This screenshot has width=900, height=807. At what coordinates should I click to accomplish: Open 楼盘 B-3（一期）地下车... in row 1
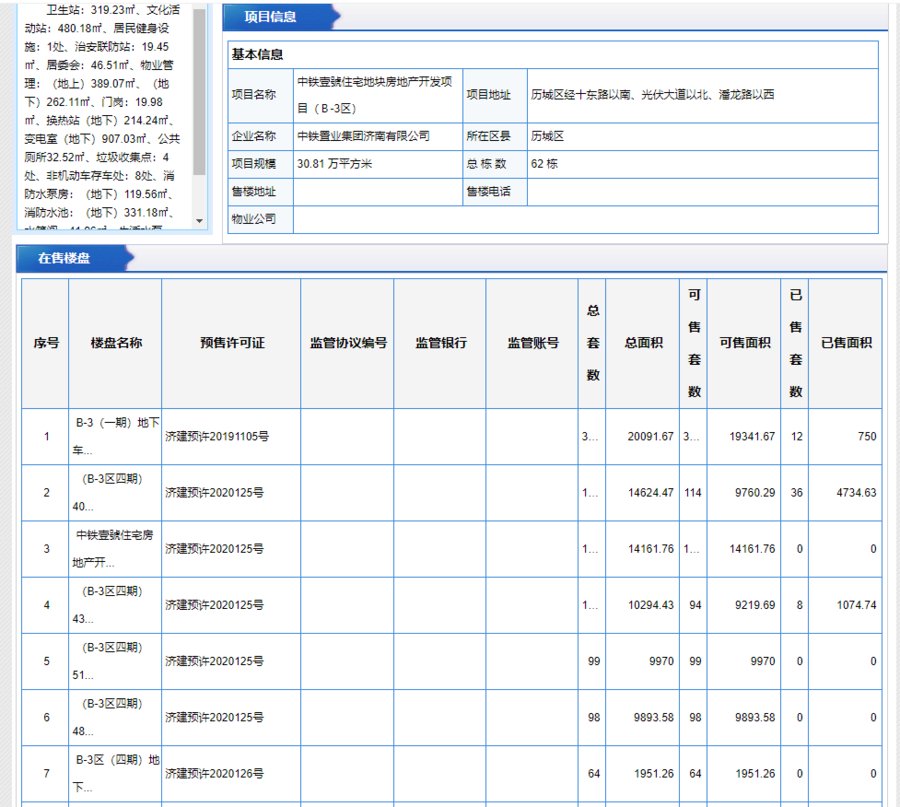click(115, 436)
